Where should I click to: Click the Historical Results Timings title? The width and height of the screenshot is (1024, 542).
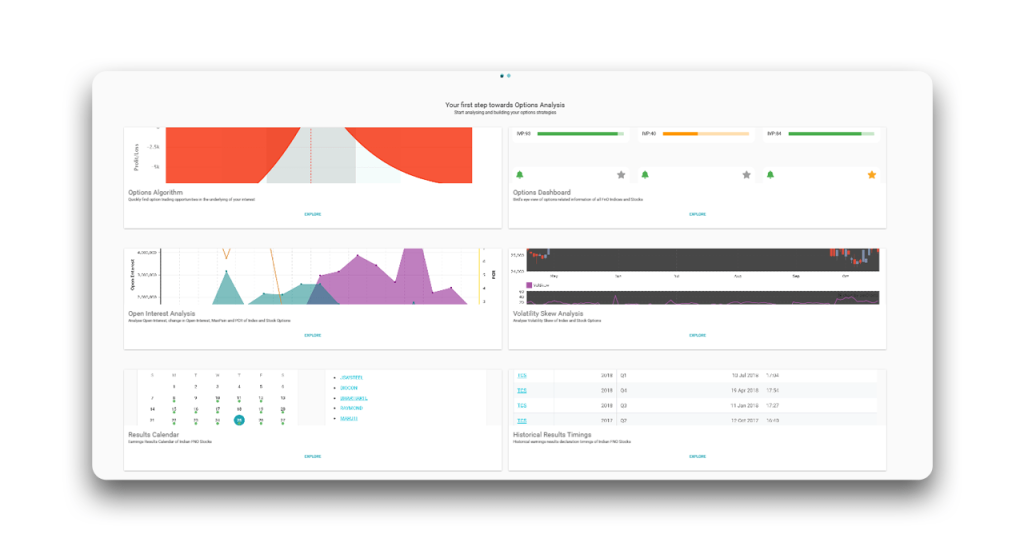tap(552, 434)
